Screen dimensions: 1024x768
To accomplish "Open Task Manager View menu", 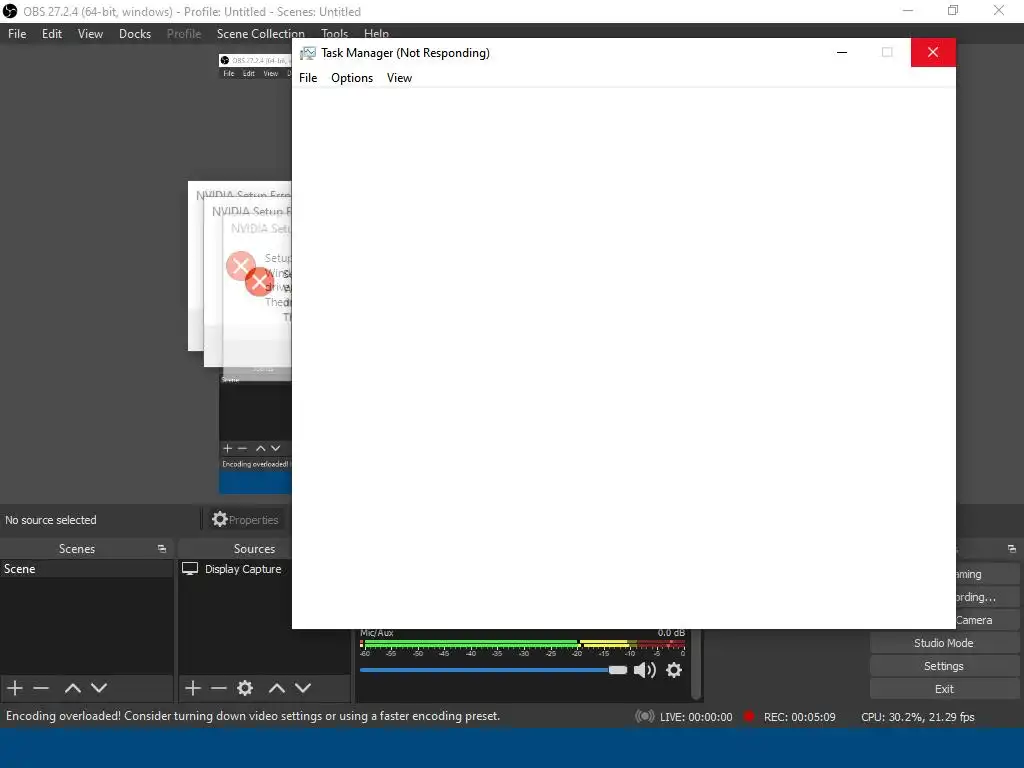I will pos(399,78).
